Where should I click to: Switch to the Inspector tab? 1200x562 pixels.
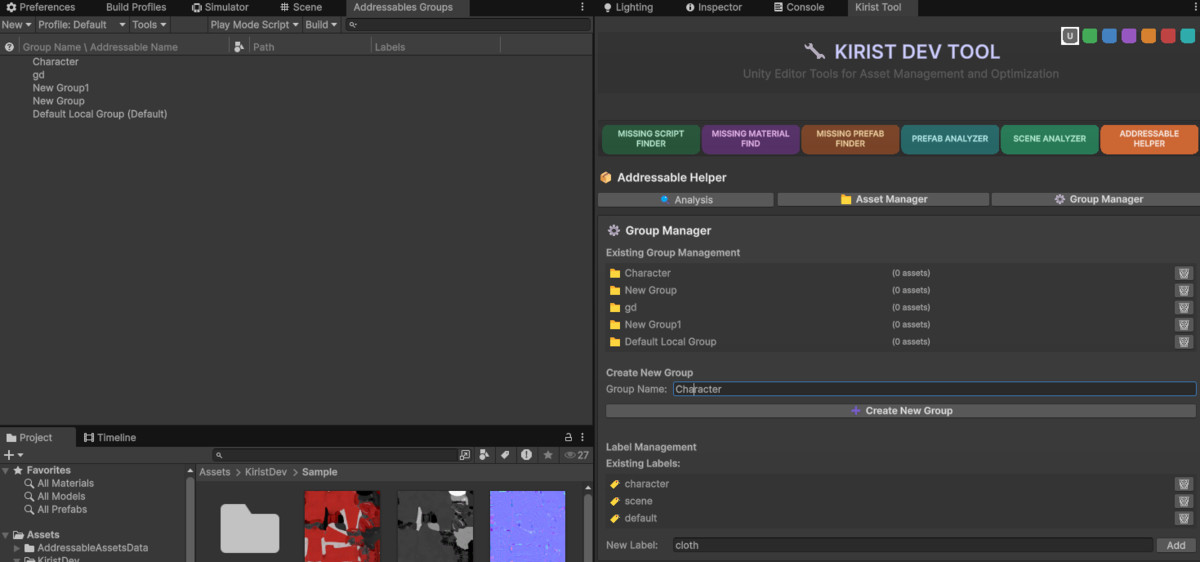click(714, 7)
